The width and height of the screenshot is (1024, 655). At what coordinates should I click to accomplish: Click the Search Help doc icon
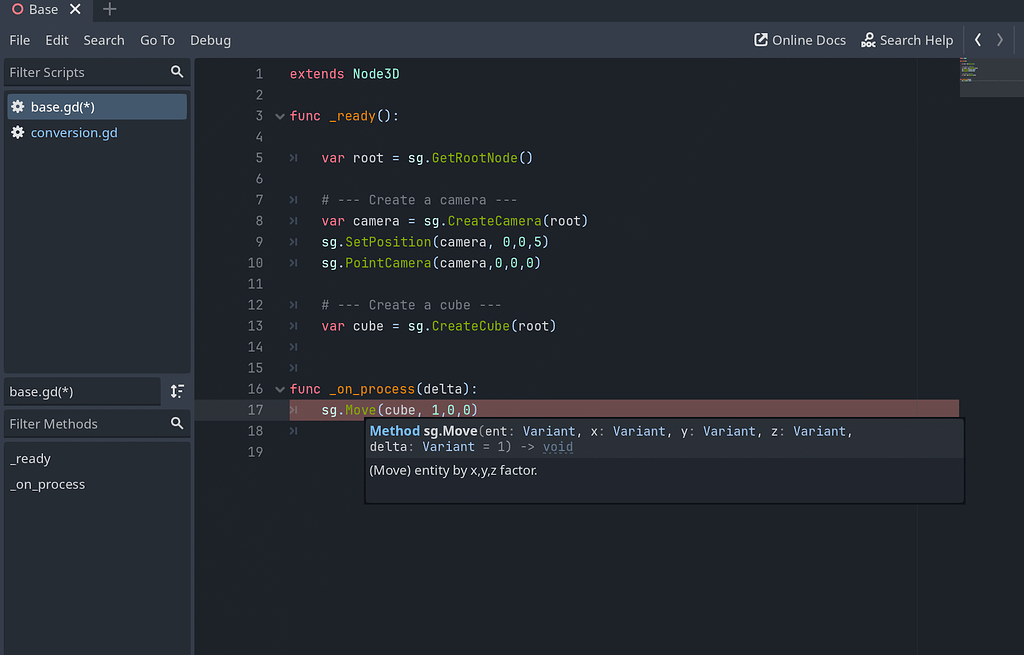[868, 40]
